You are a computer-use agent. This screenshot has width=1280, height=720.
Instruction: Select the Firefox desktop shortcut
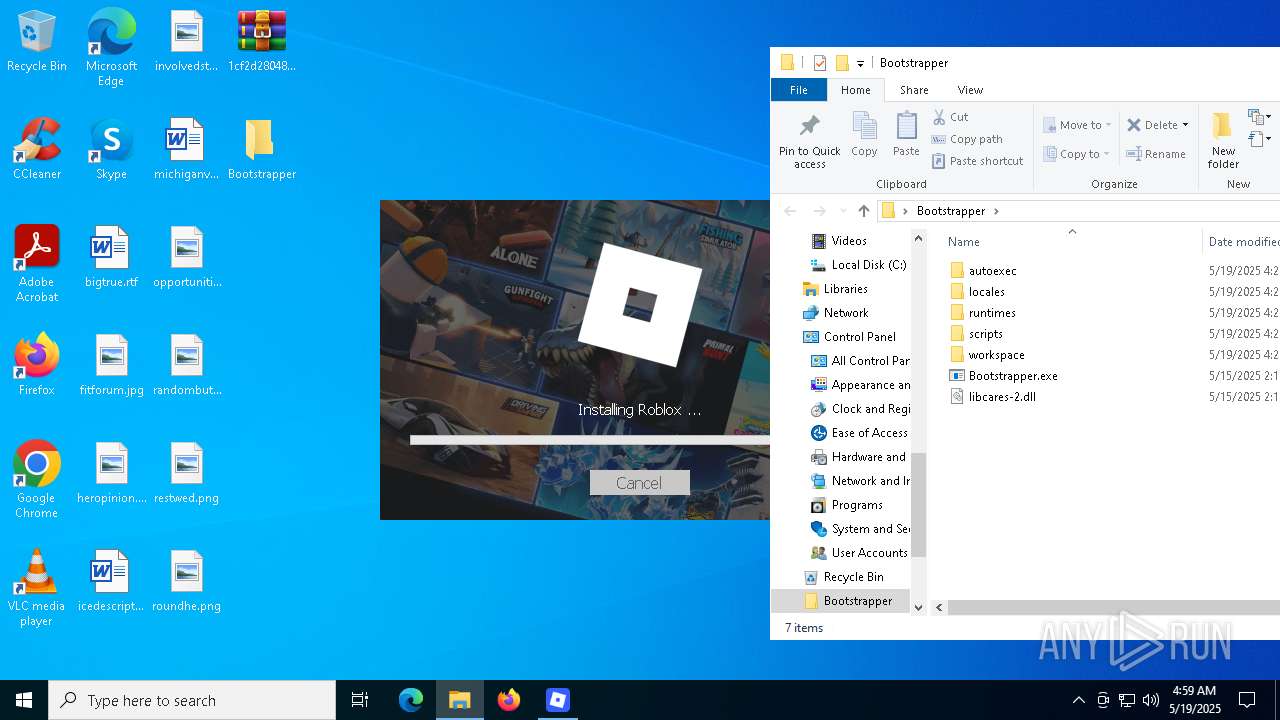[x=37, y=365]
